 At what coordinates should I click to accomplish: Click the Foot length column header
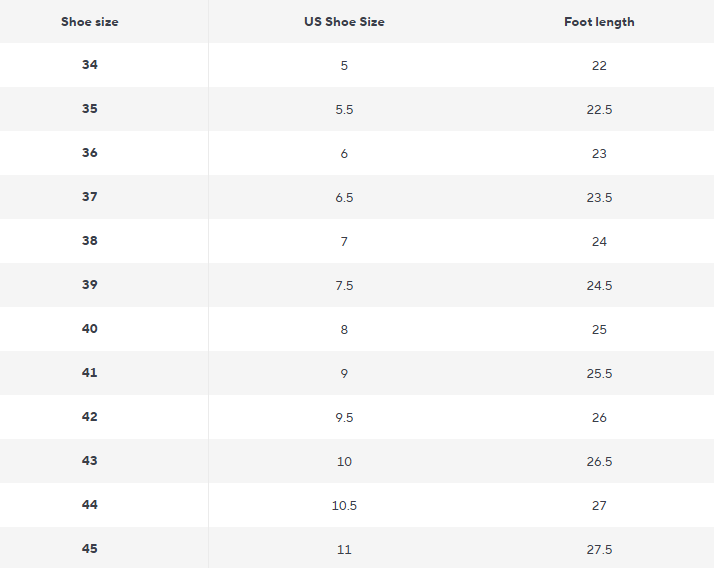point(599,22)
